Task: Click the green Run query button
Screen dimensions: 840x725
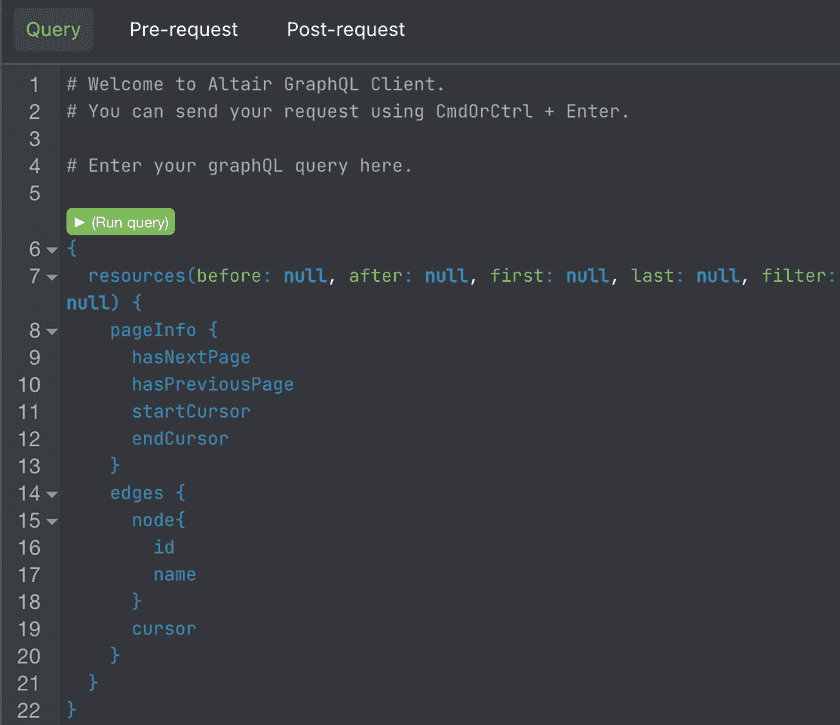Action: point(121,221)
